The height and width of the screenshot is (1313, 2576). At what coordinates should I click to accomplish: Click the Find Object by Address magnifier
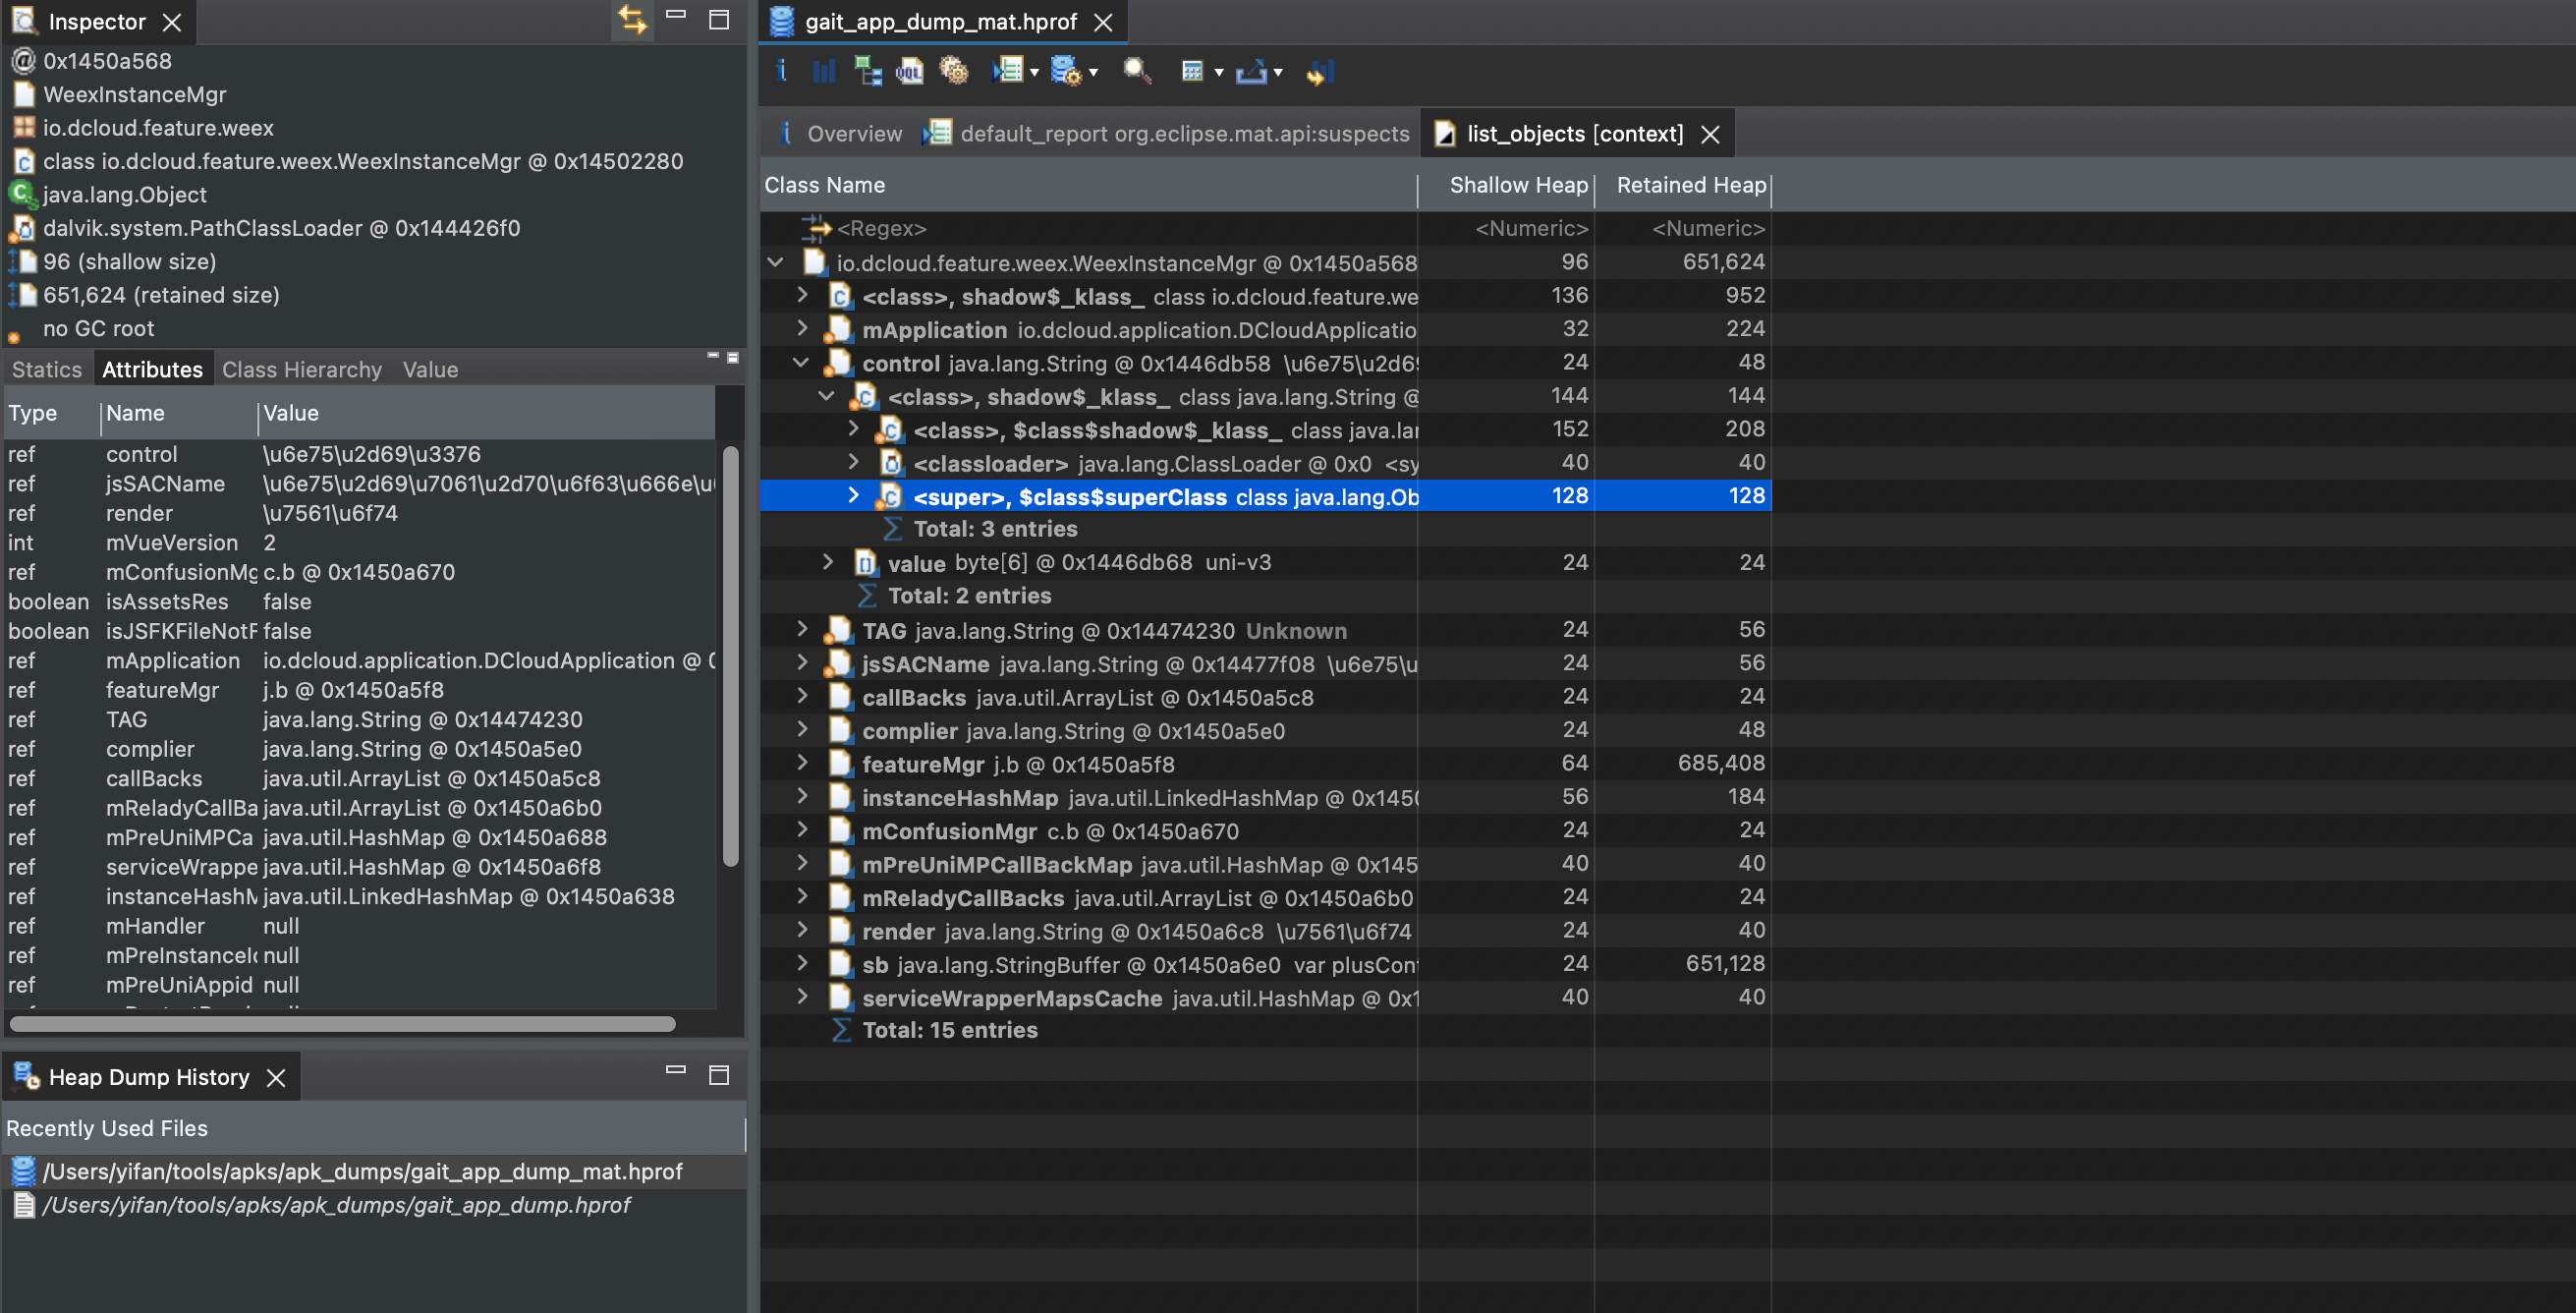[1137, 71]
